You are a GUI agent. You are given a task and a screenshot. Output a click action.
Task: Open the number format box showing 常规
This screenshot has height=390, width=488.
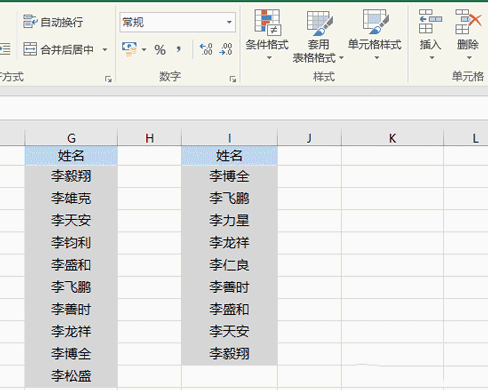tap(177, 22)
